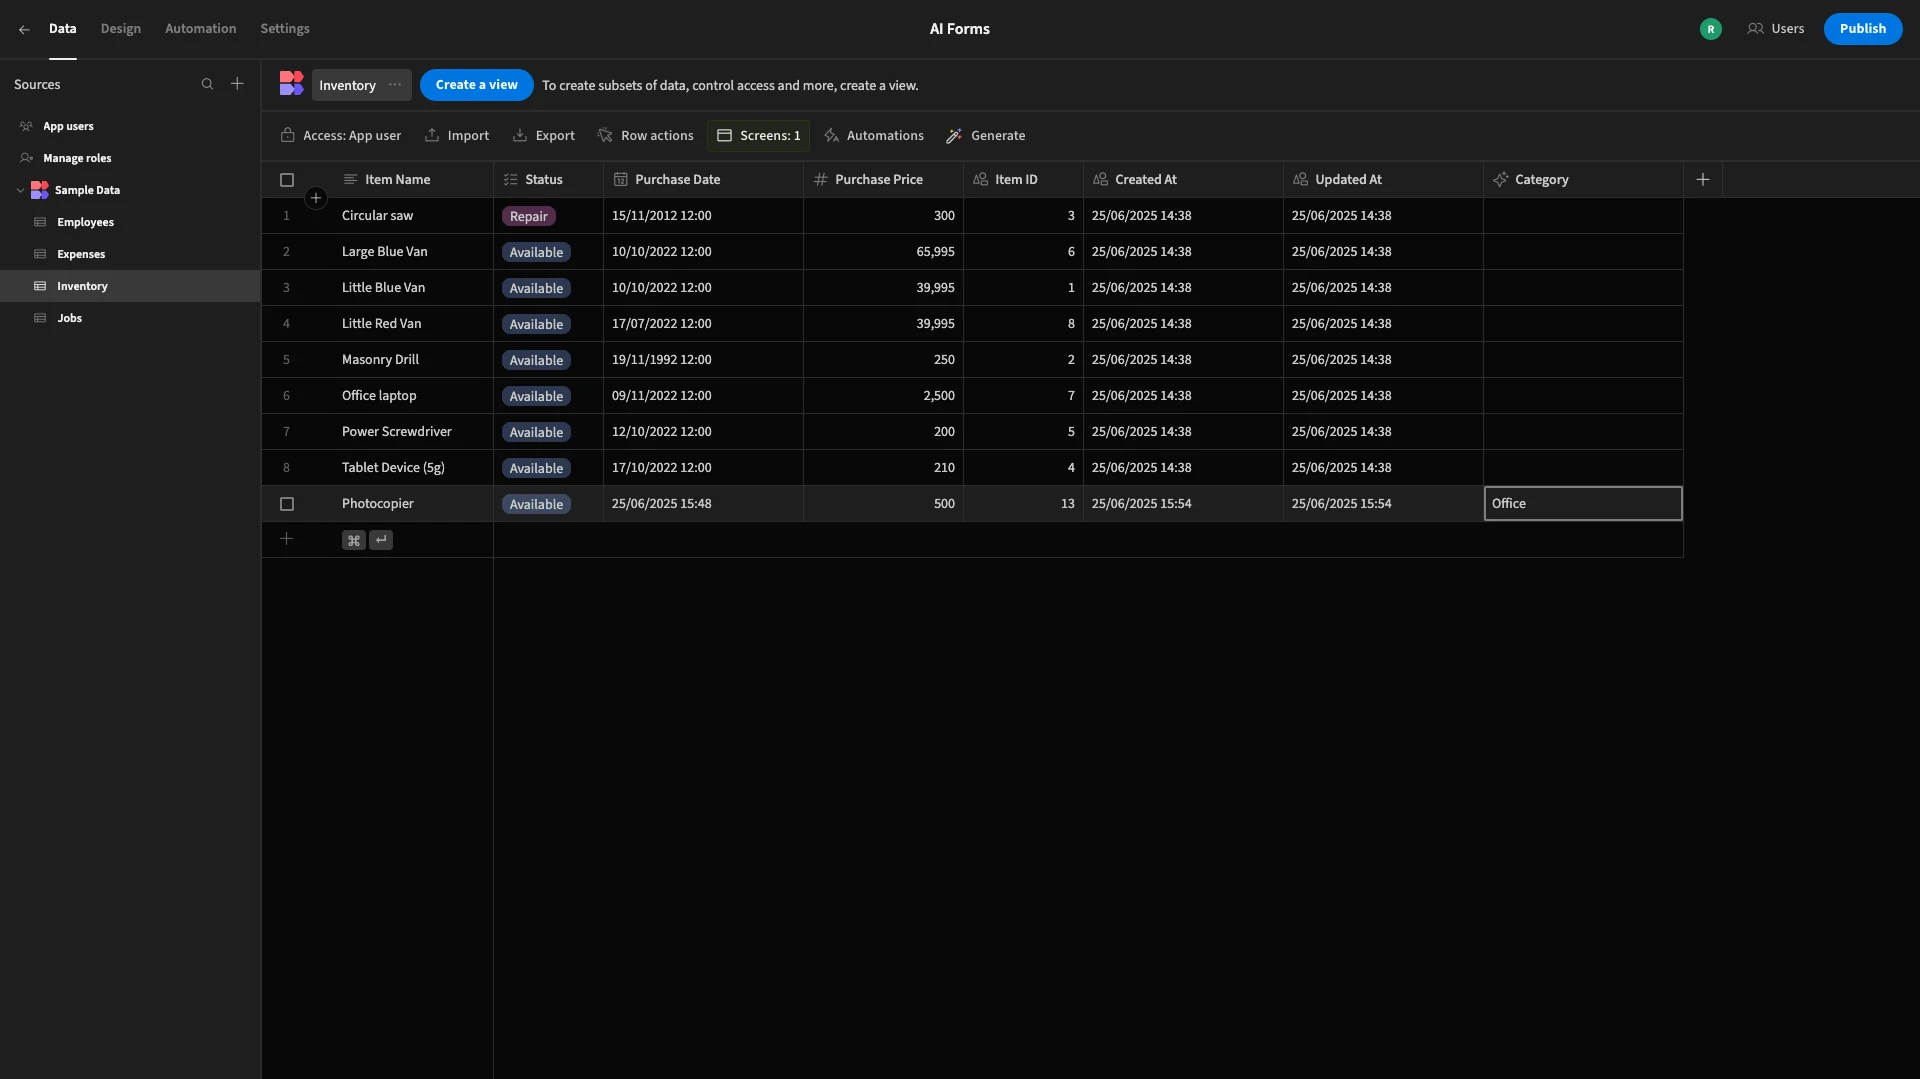Screen dimensions: 1920x1079
Task: Click the Purchase Price number icon
Action: [x=820, y=179]
